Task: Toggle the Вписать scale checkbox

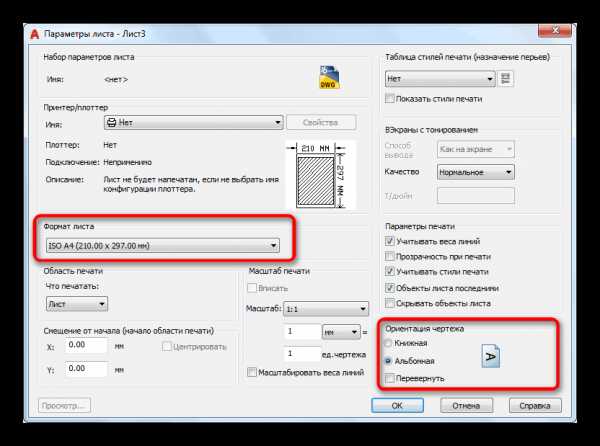Action: tap(252, 288)
